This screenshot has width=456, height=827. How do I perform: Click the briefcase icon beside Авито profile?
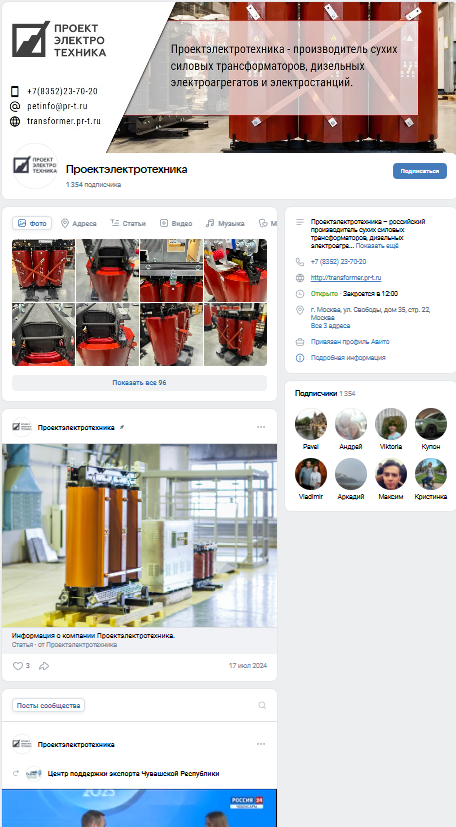300,342
